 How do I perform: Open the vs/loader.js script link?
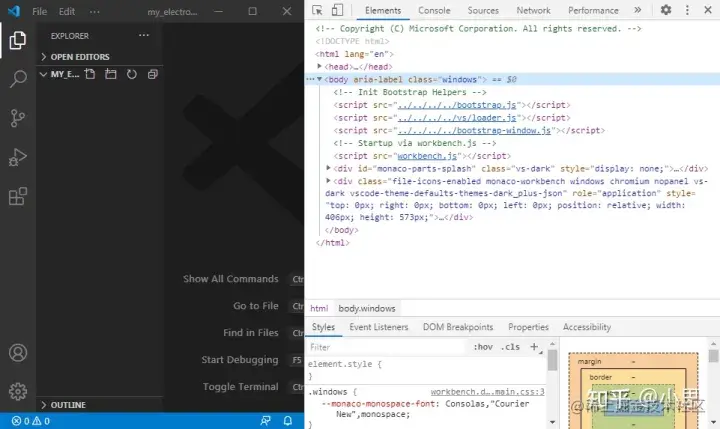tap(457, 118)
